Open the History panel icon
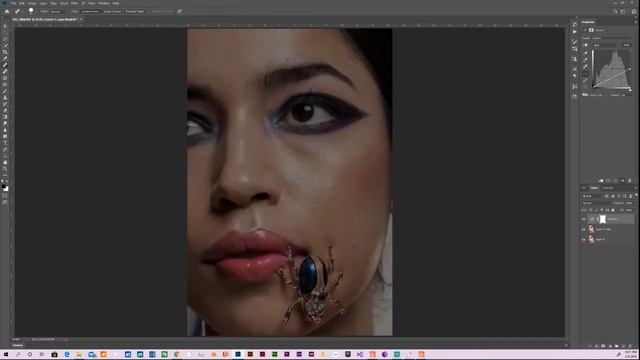This screenshot has width=640, height=360. pos(575,24)
